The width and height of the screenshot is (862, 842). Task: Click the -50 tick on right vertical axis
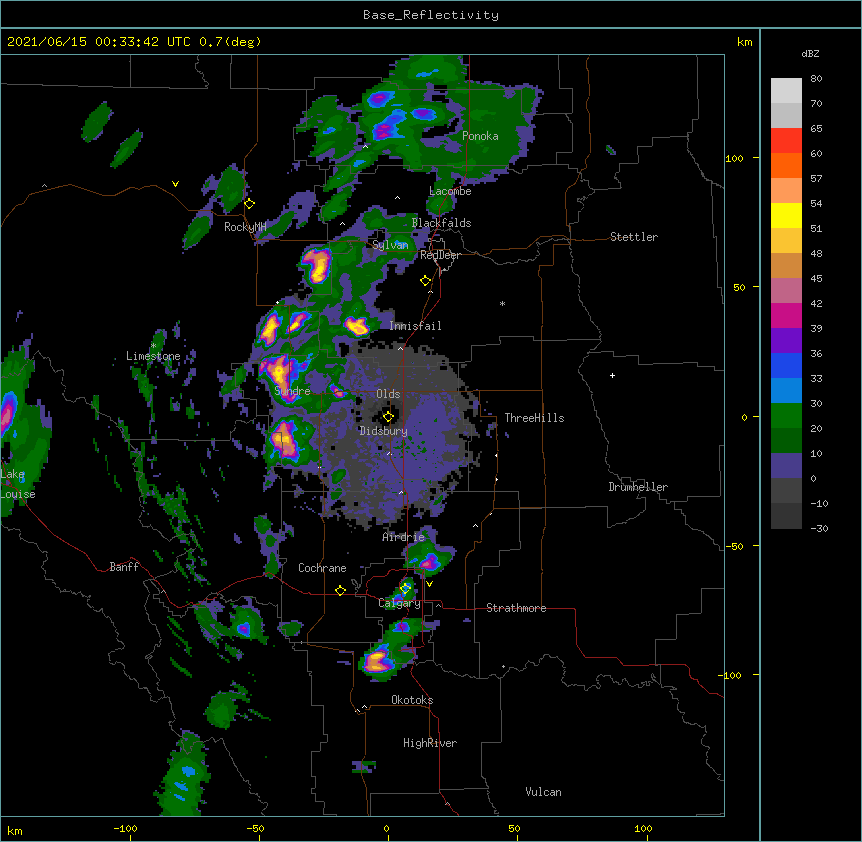pos(734,546)
